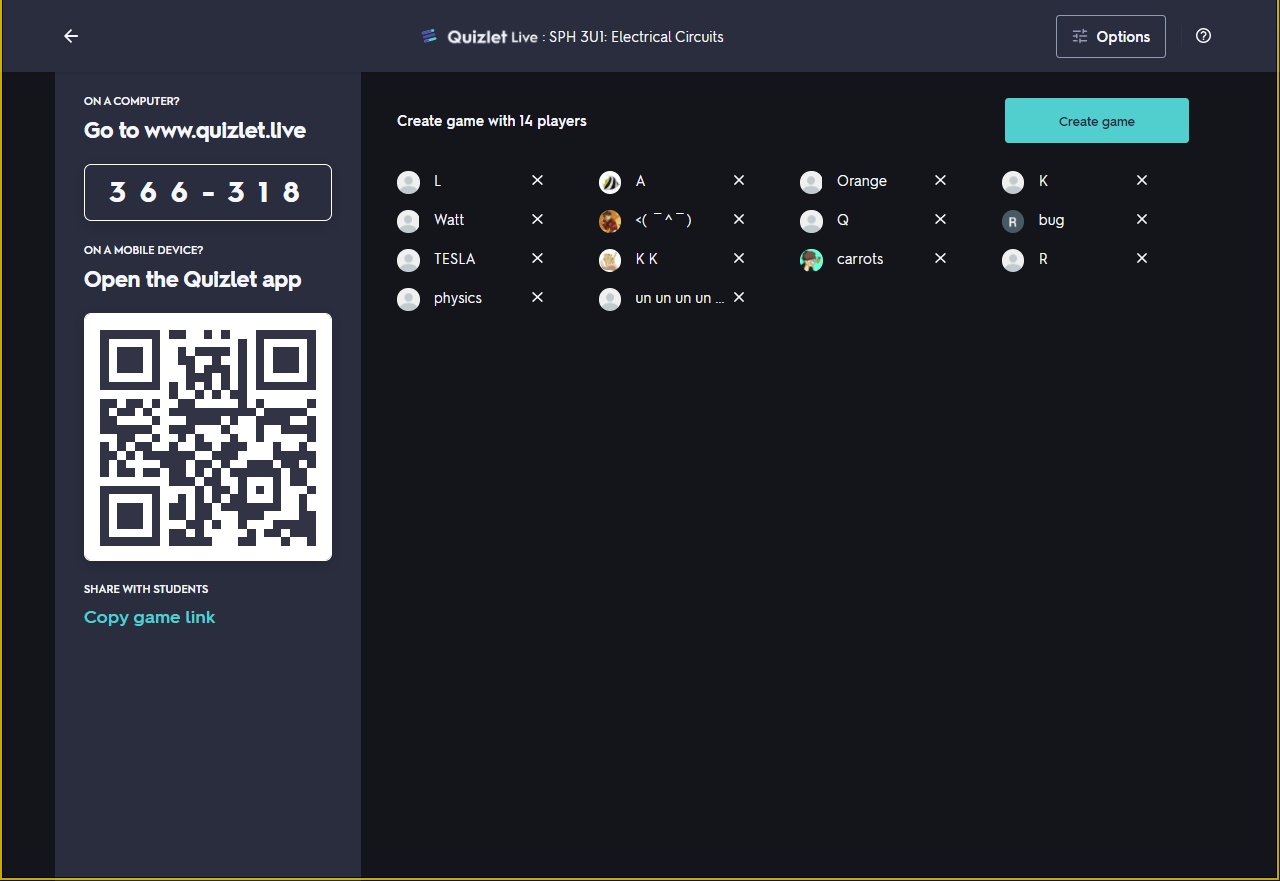Click the 'Go to www.quizlet.live' text

click(x=195, y=131)
